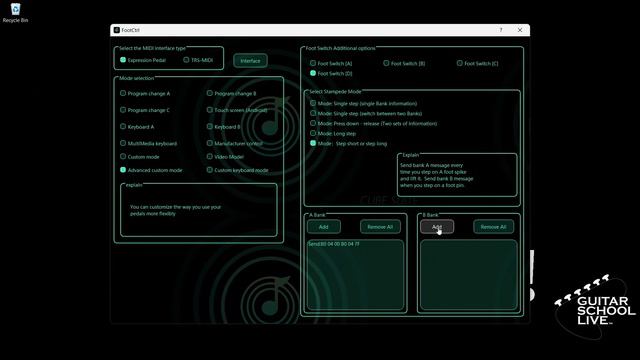Select Foot Switch [D]
Image resolution: width=640 pixels, height=360 pixels.
click(331, 73)
